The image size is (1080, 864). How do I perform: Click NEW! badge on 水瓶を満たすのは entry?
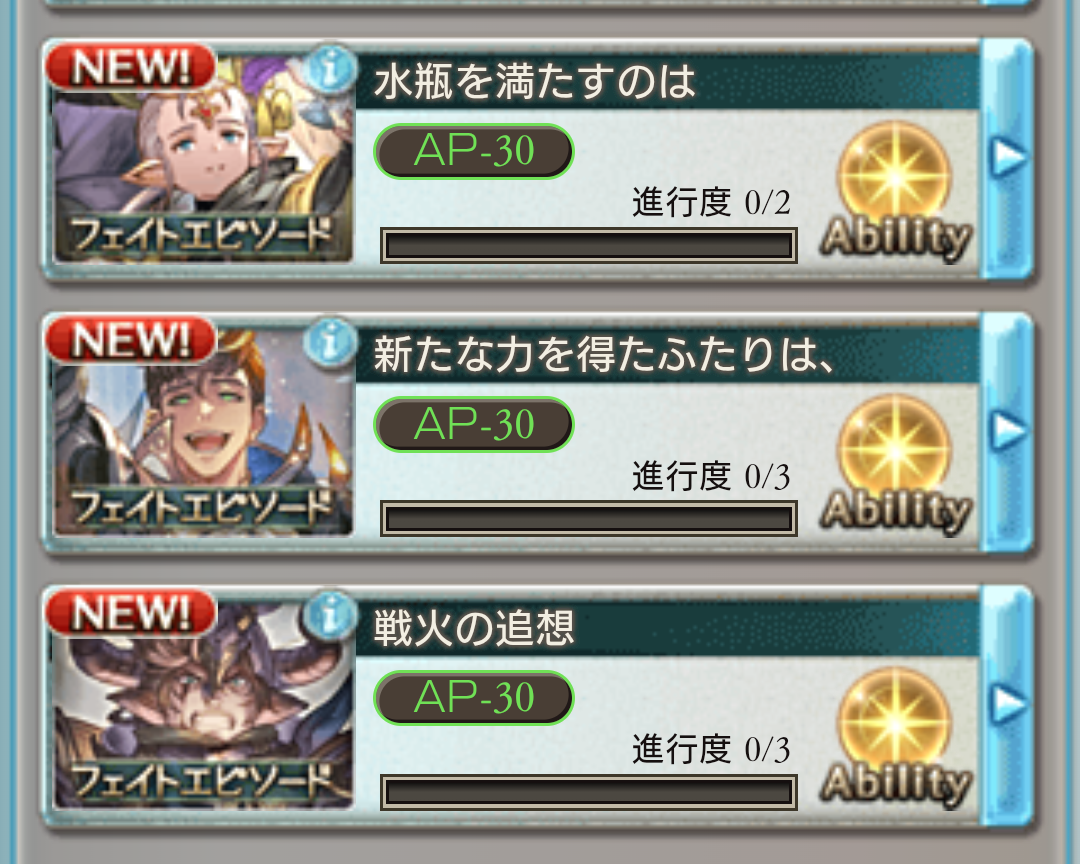(x=131, y=67)
